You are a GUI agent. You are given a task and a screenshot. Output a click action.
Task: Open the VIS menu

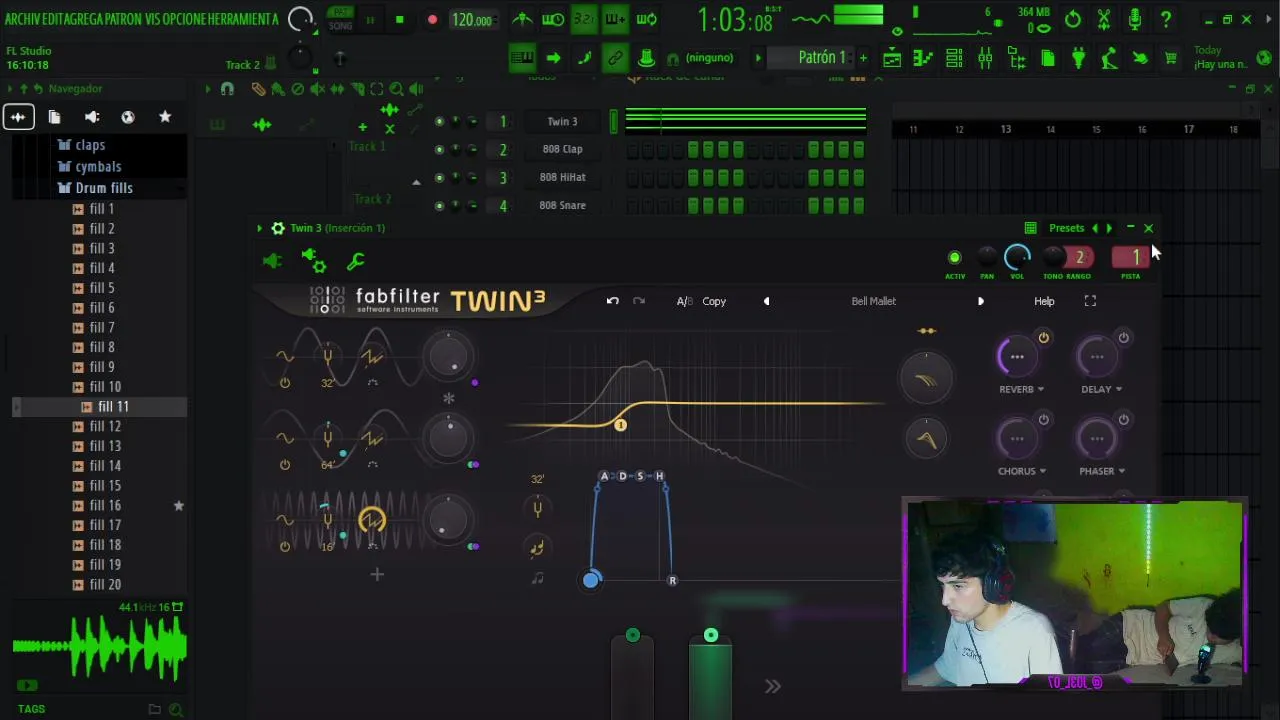pyautogui.click(x=154, y=19)
